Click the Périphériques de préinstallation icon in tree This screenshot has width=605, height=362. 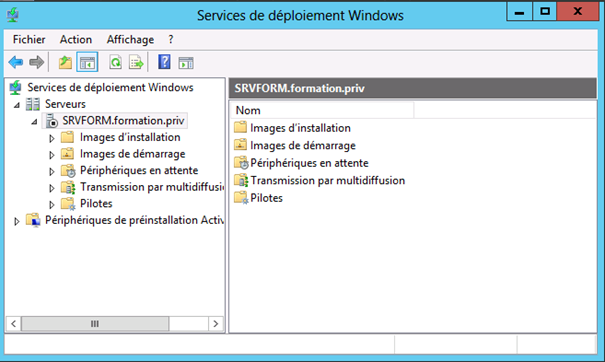click(33, 220)
